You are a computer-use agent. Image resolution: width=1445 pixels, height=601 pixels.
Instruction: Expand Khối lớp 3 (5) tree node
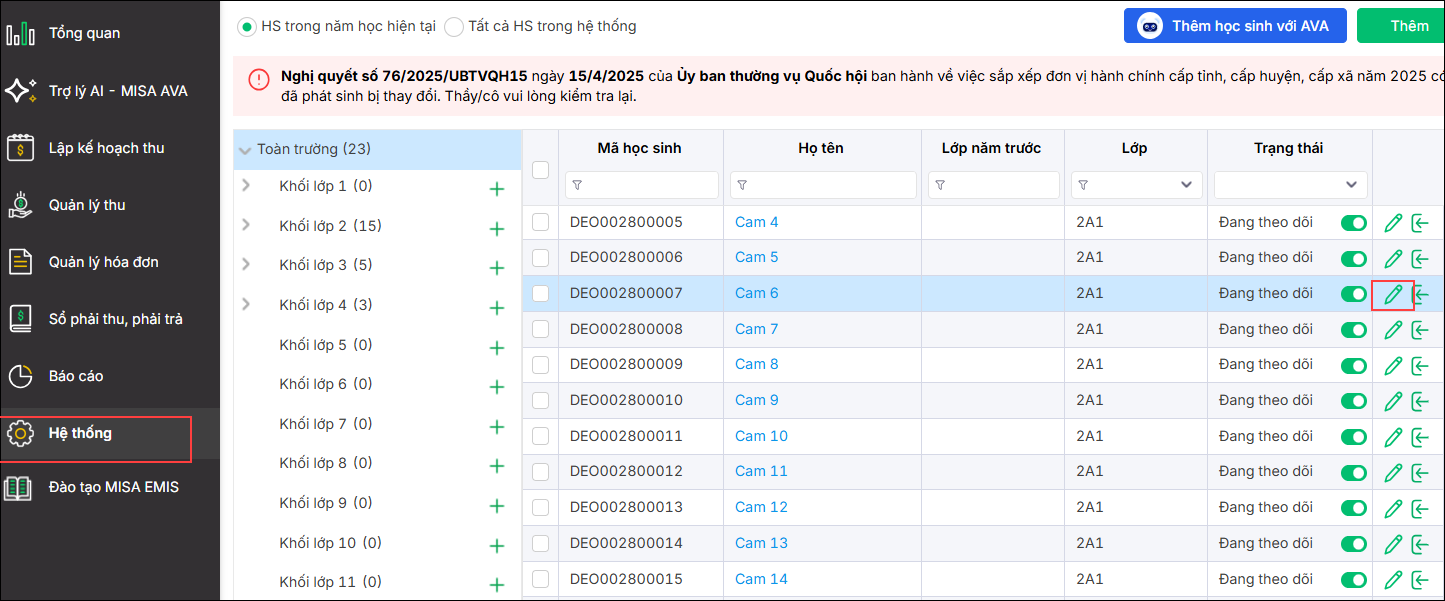click(246, 264)
